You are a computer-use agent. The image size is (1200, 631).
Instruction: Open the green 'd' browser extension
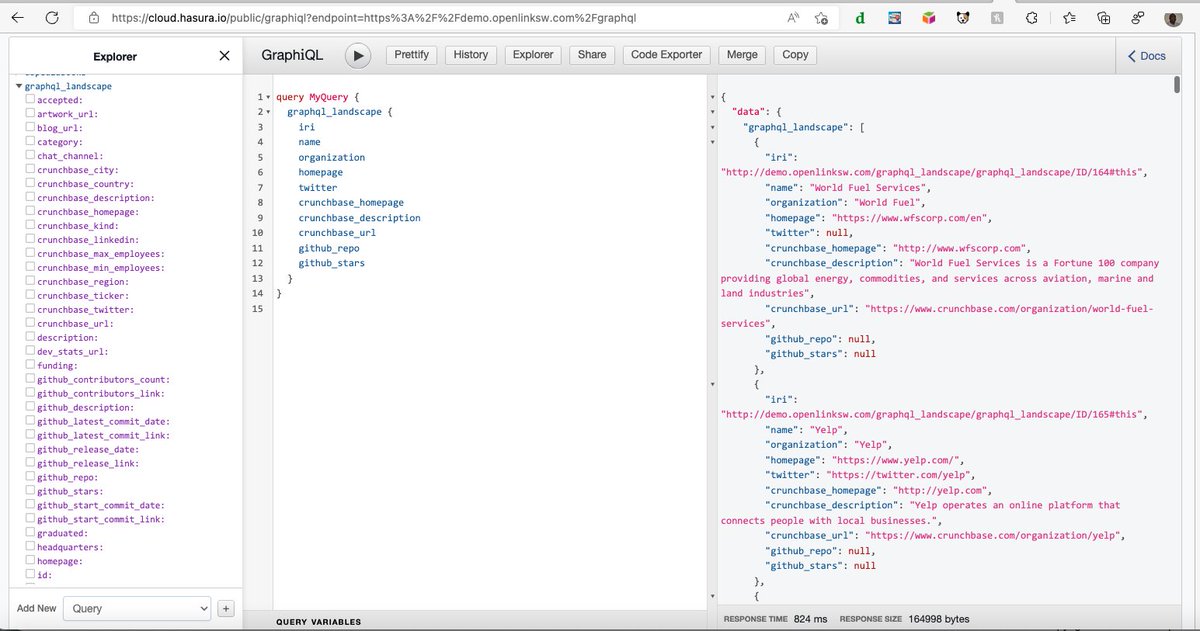tap(860, 18)
